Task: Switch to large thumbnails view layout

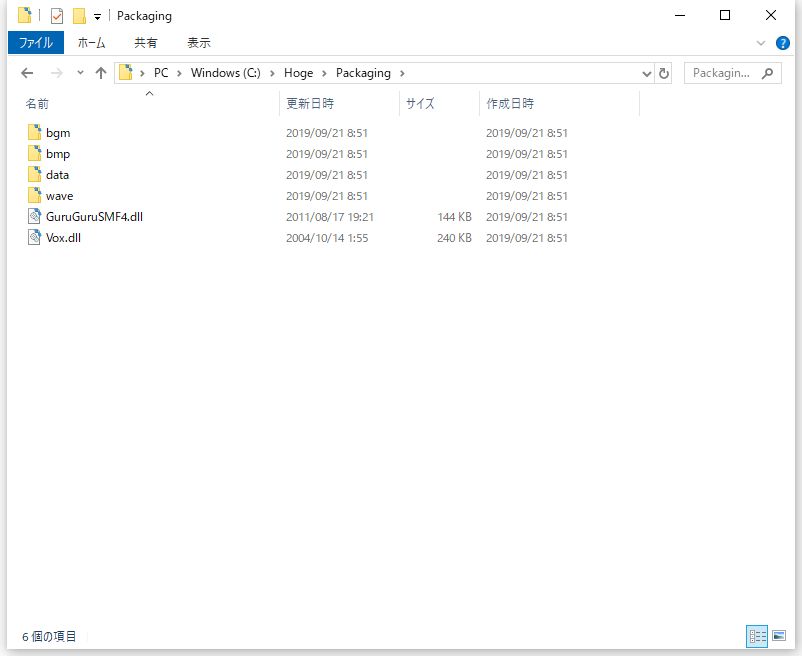Action: pos(779,636)
